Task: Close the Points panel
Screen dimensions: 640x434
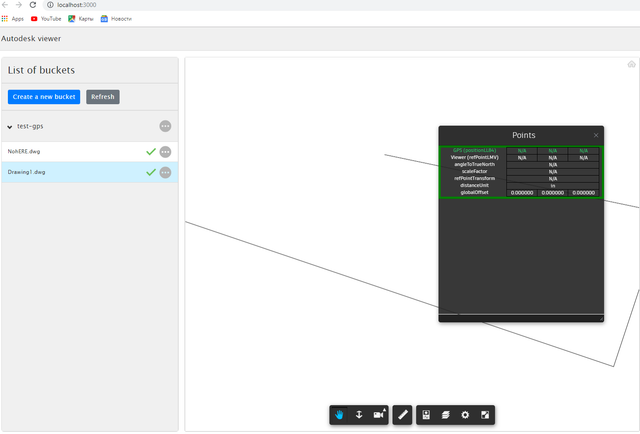Action: [596, 135]
